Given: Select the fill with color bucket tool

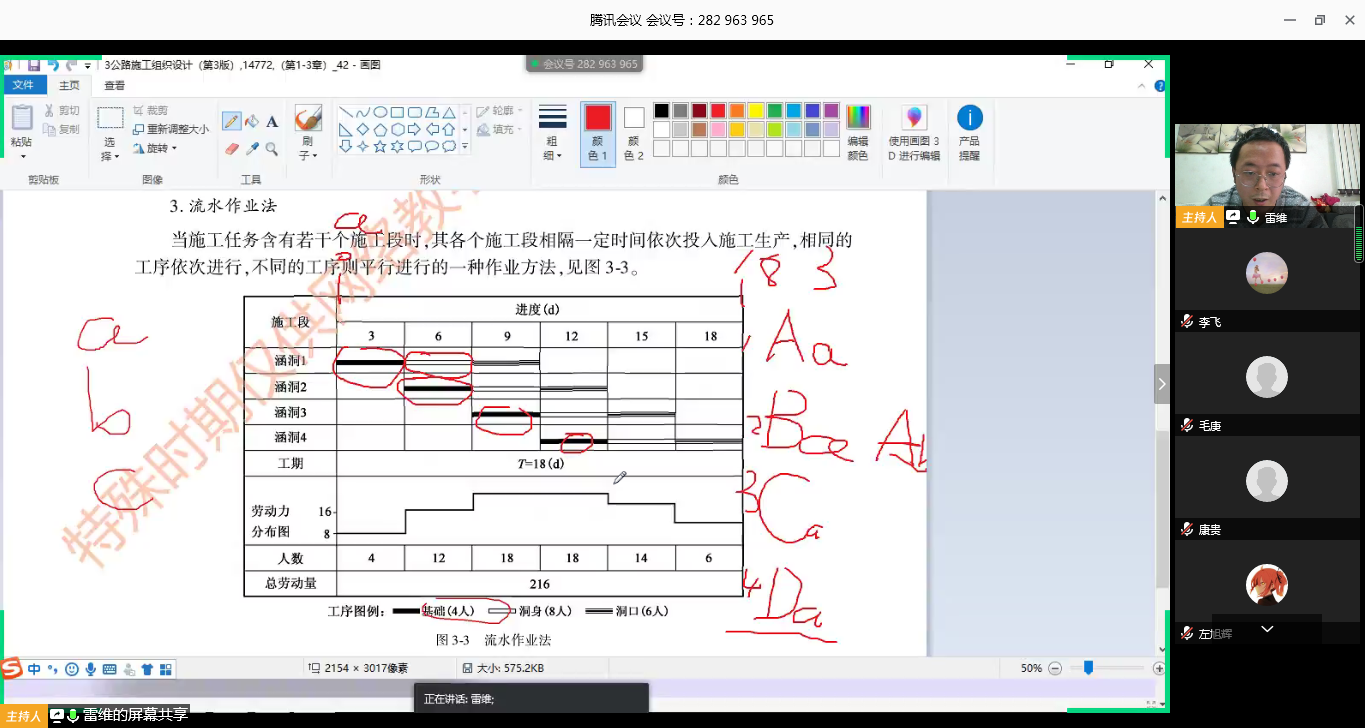Looking at the screenshot, I should (252, 118).
